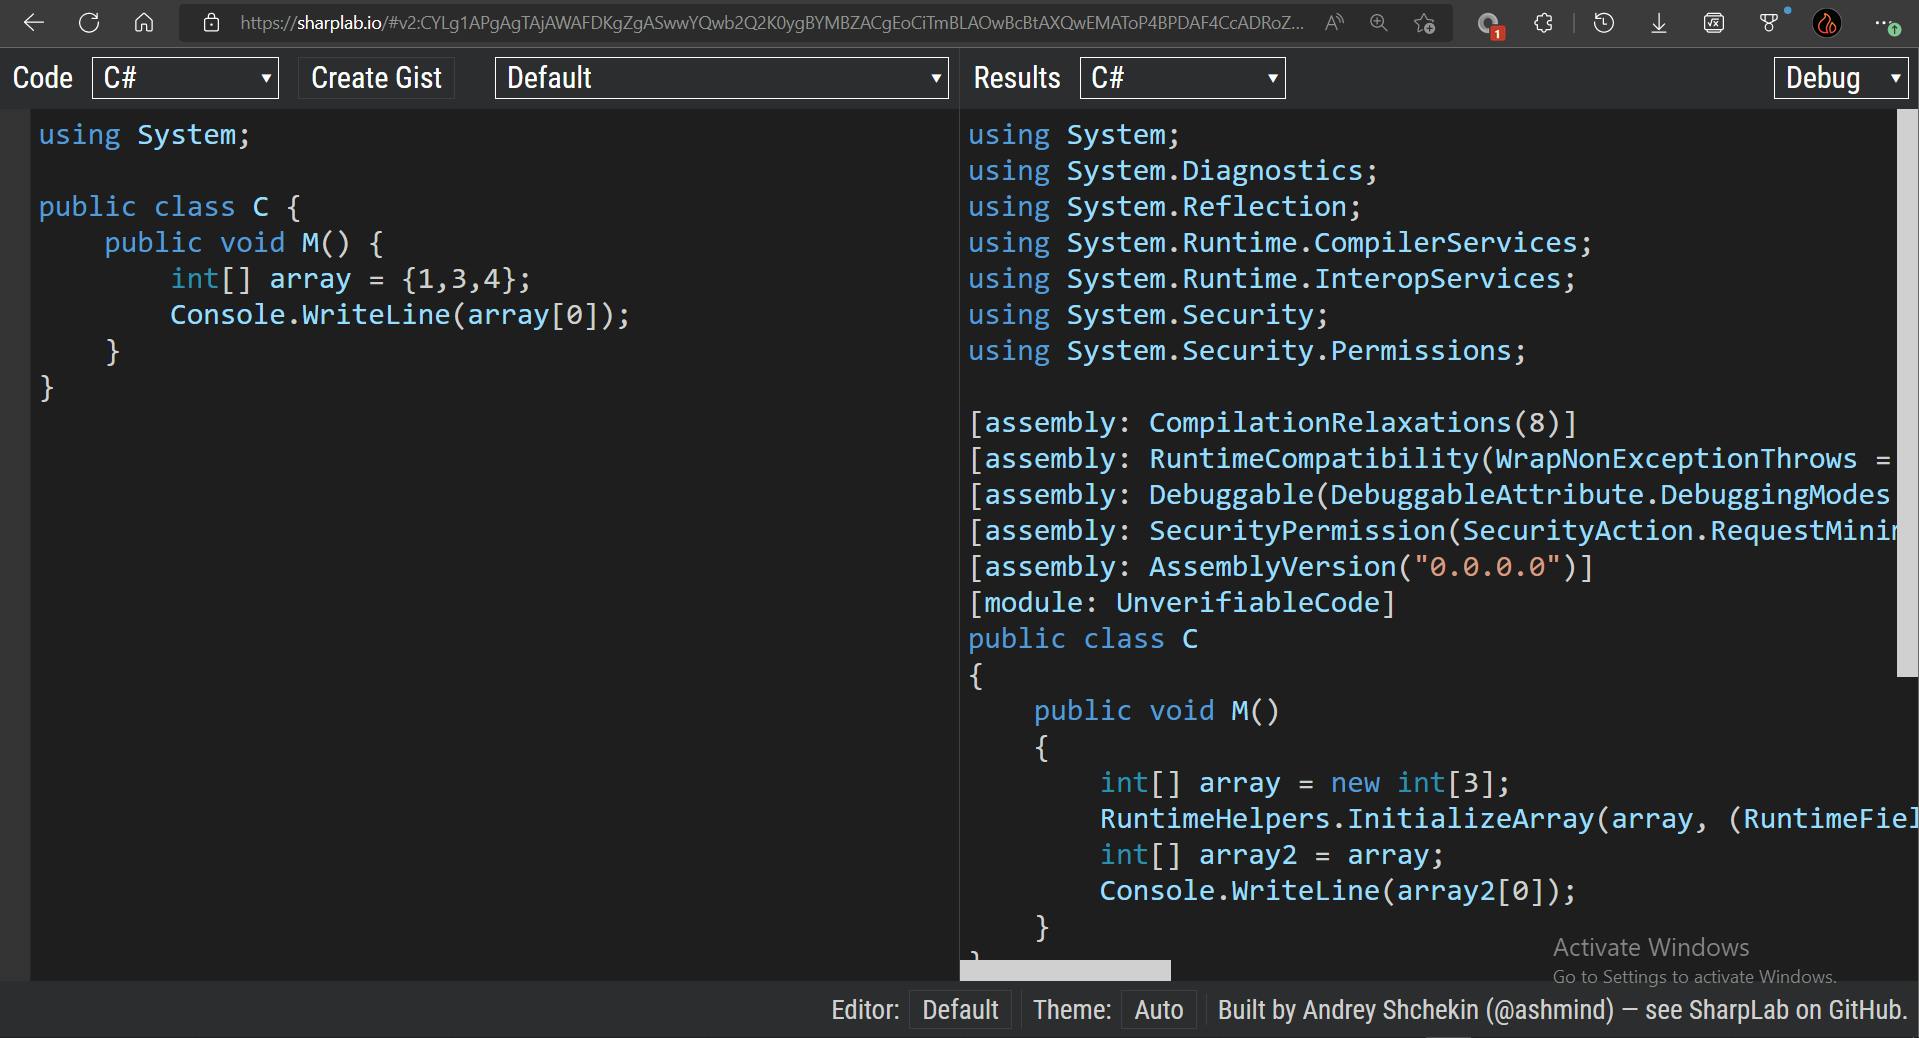Image resolution: width=1919 pixels, height=1038 pixels.
Task: Start Read Aloud from address bar
Action: 1334,23
